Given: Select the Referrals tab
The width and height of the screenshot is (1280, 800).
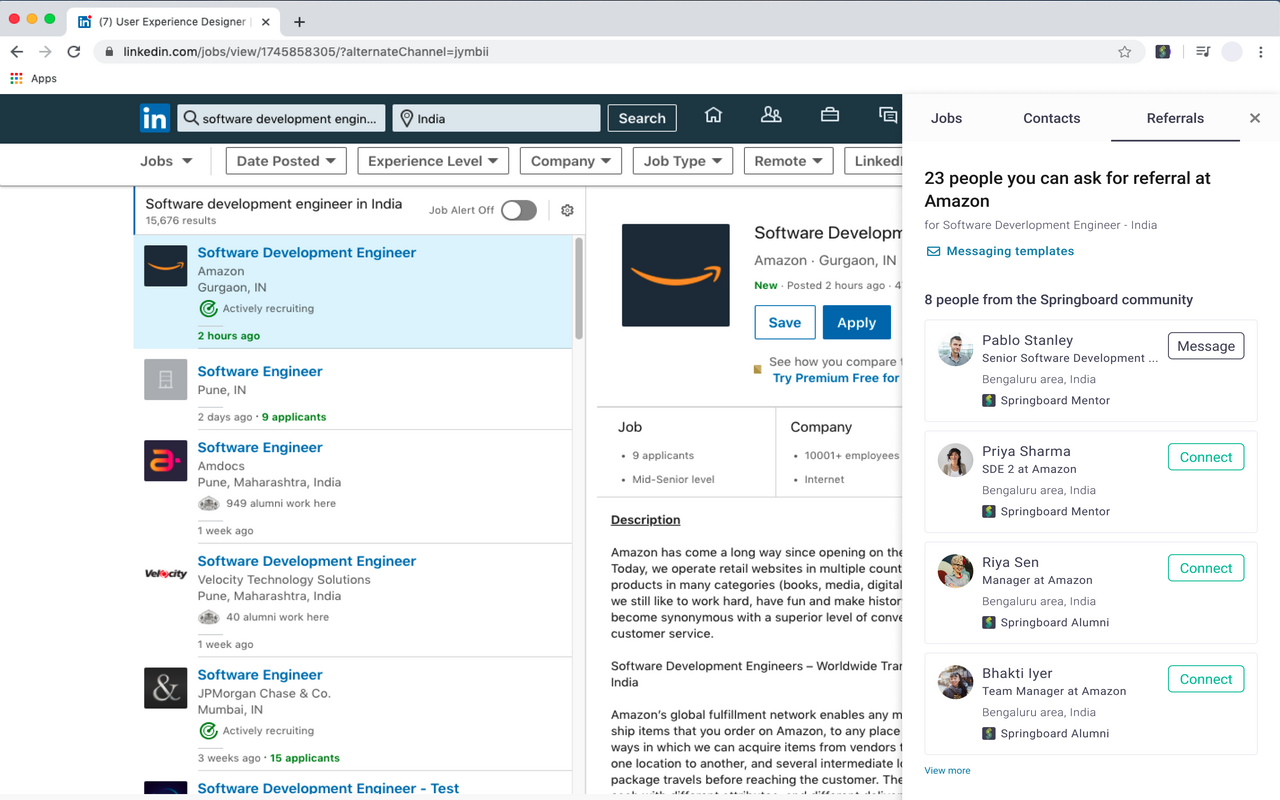Looking at the screenshot, I should click(x=1175, y=118).
